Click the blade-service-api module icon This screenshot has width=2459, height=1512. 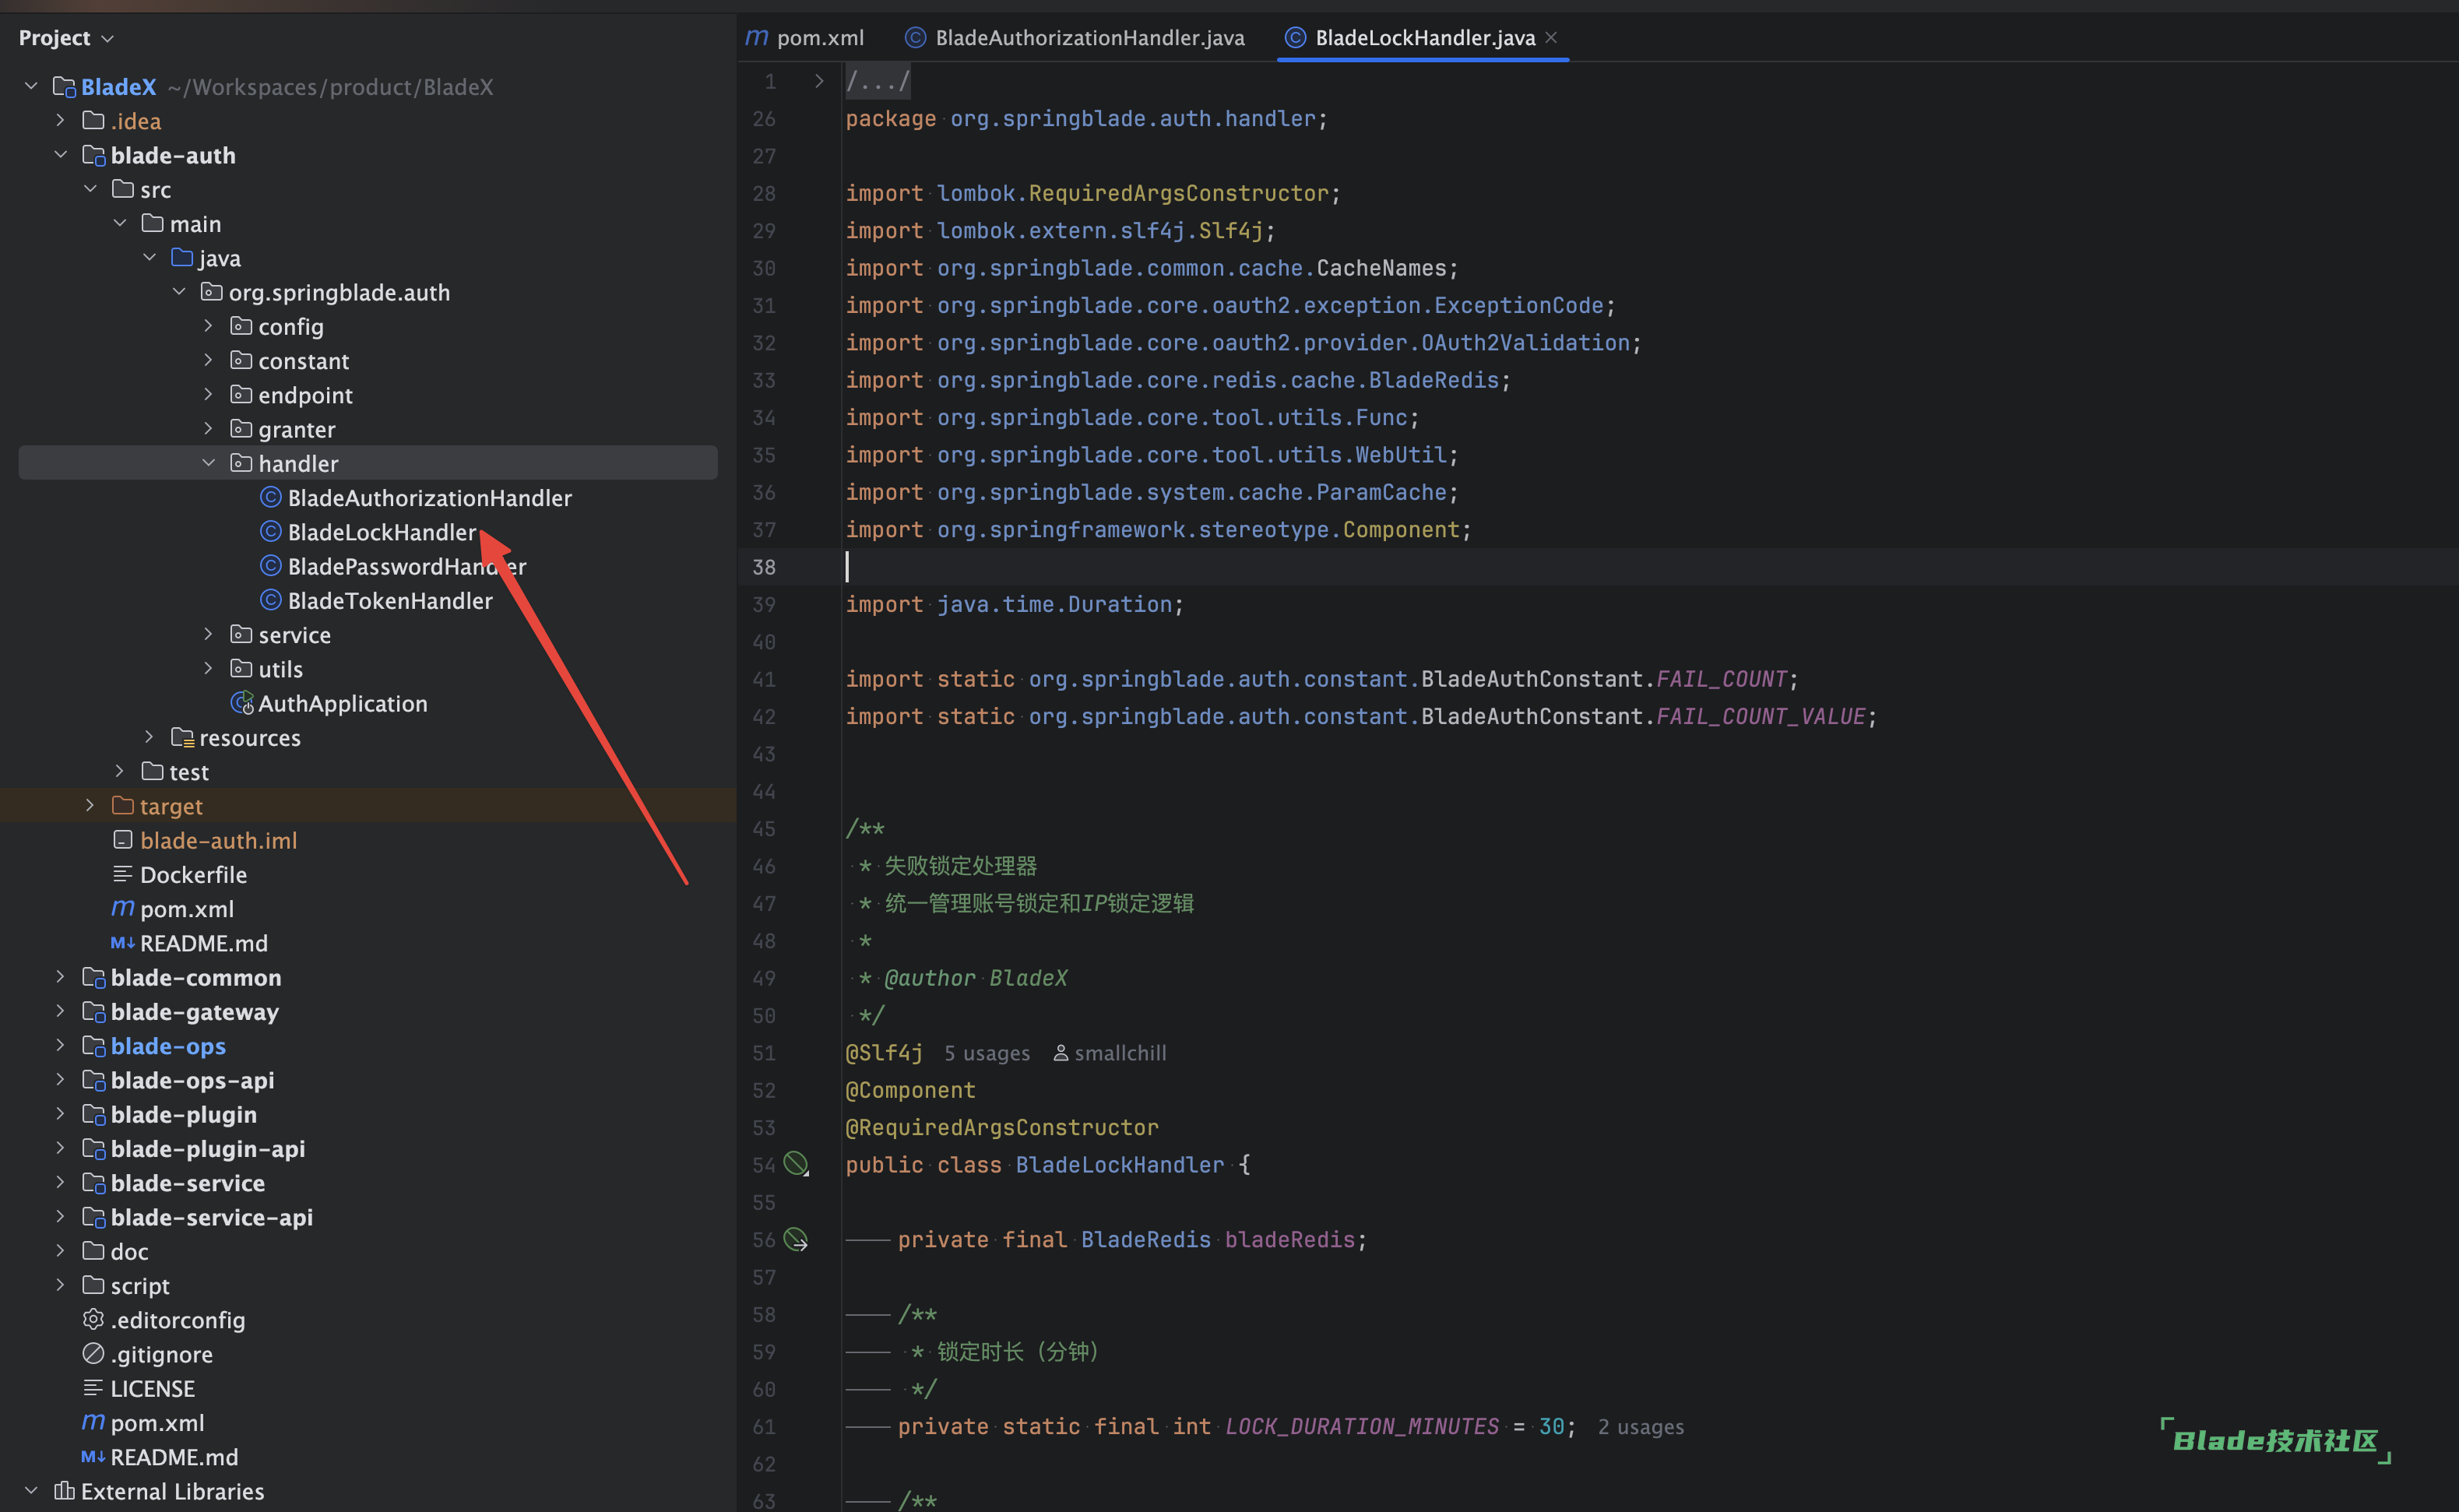coord(93,1217)
